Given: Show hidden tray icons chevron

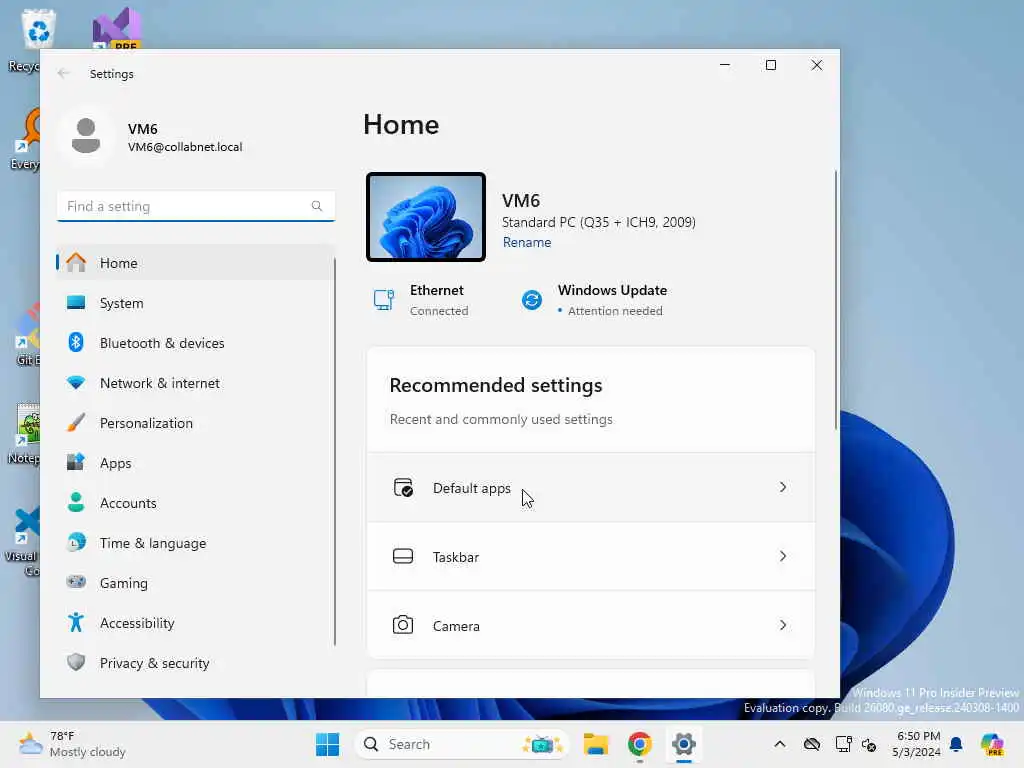Looking at the screenshot, I should (x=780, y=744).
